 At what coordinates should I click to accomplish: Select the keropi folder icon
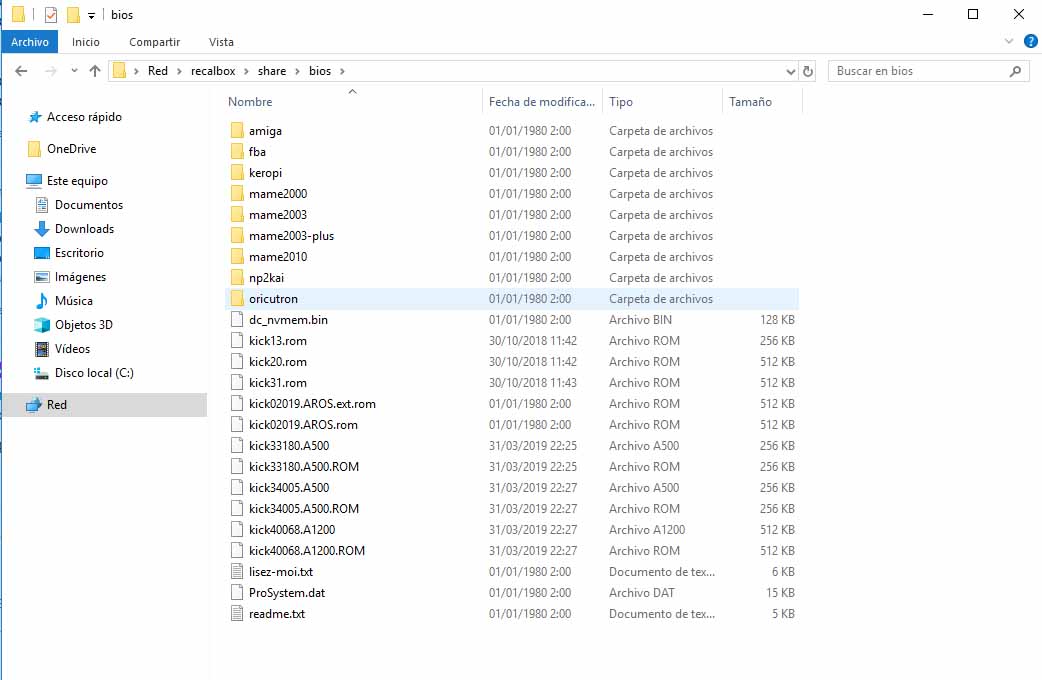237,173
